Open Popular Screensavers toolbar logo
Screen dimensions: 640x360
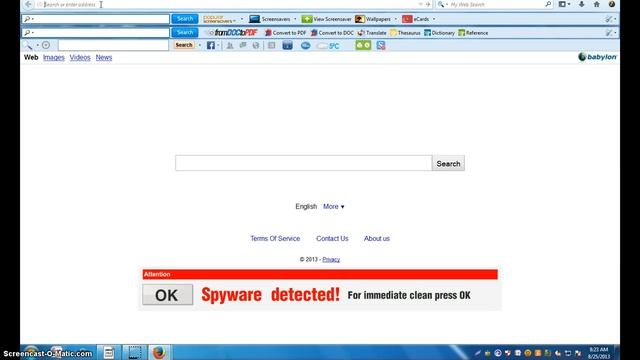[x=220, y=19]
